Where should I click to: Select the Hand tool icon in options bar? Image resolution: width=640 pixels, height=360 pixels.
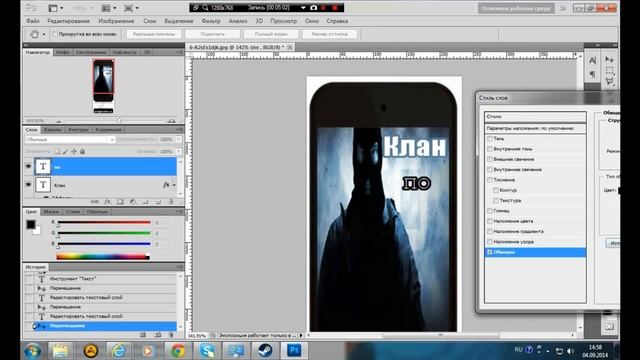click(x=34, y=34)
